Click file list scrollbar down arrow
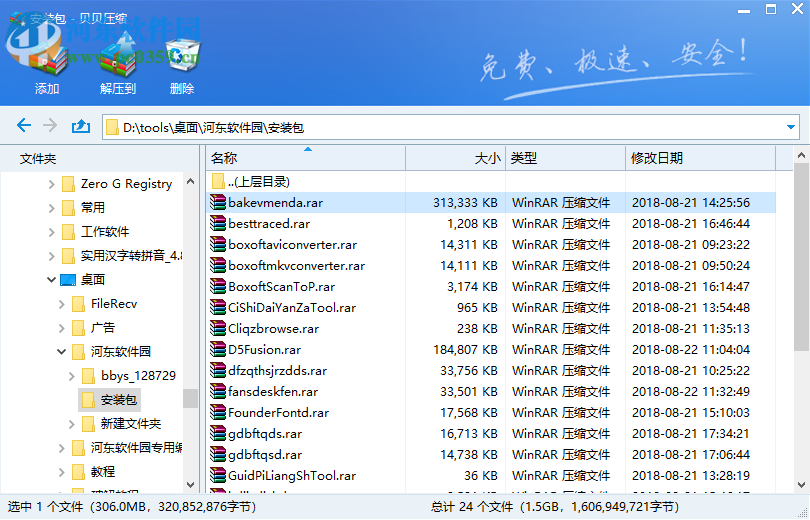The height and width of the screenshot is (520, 810). click(801, 485)
